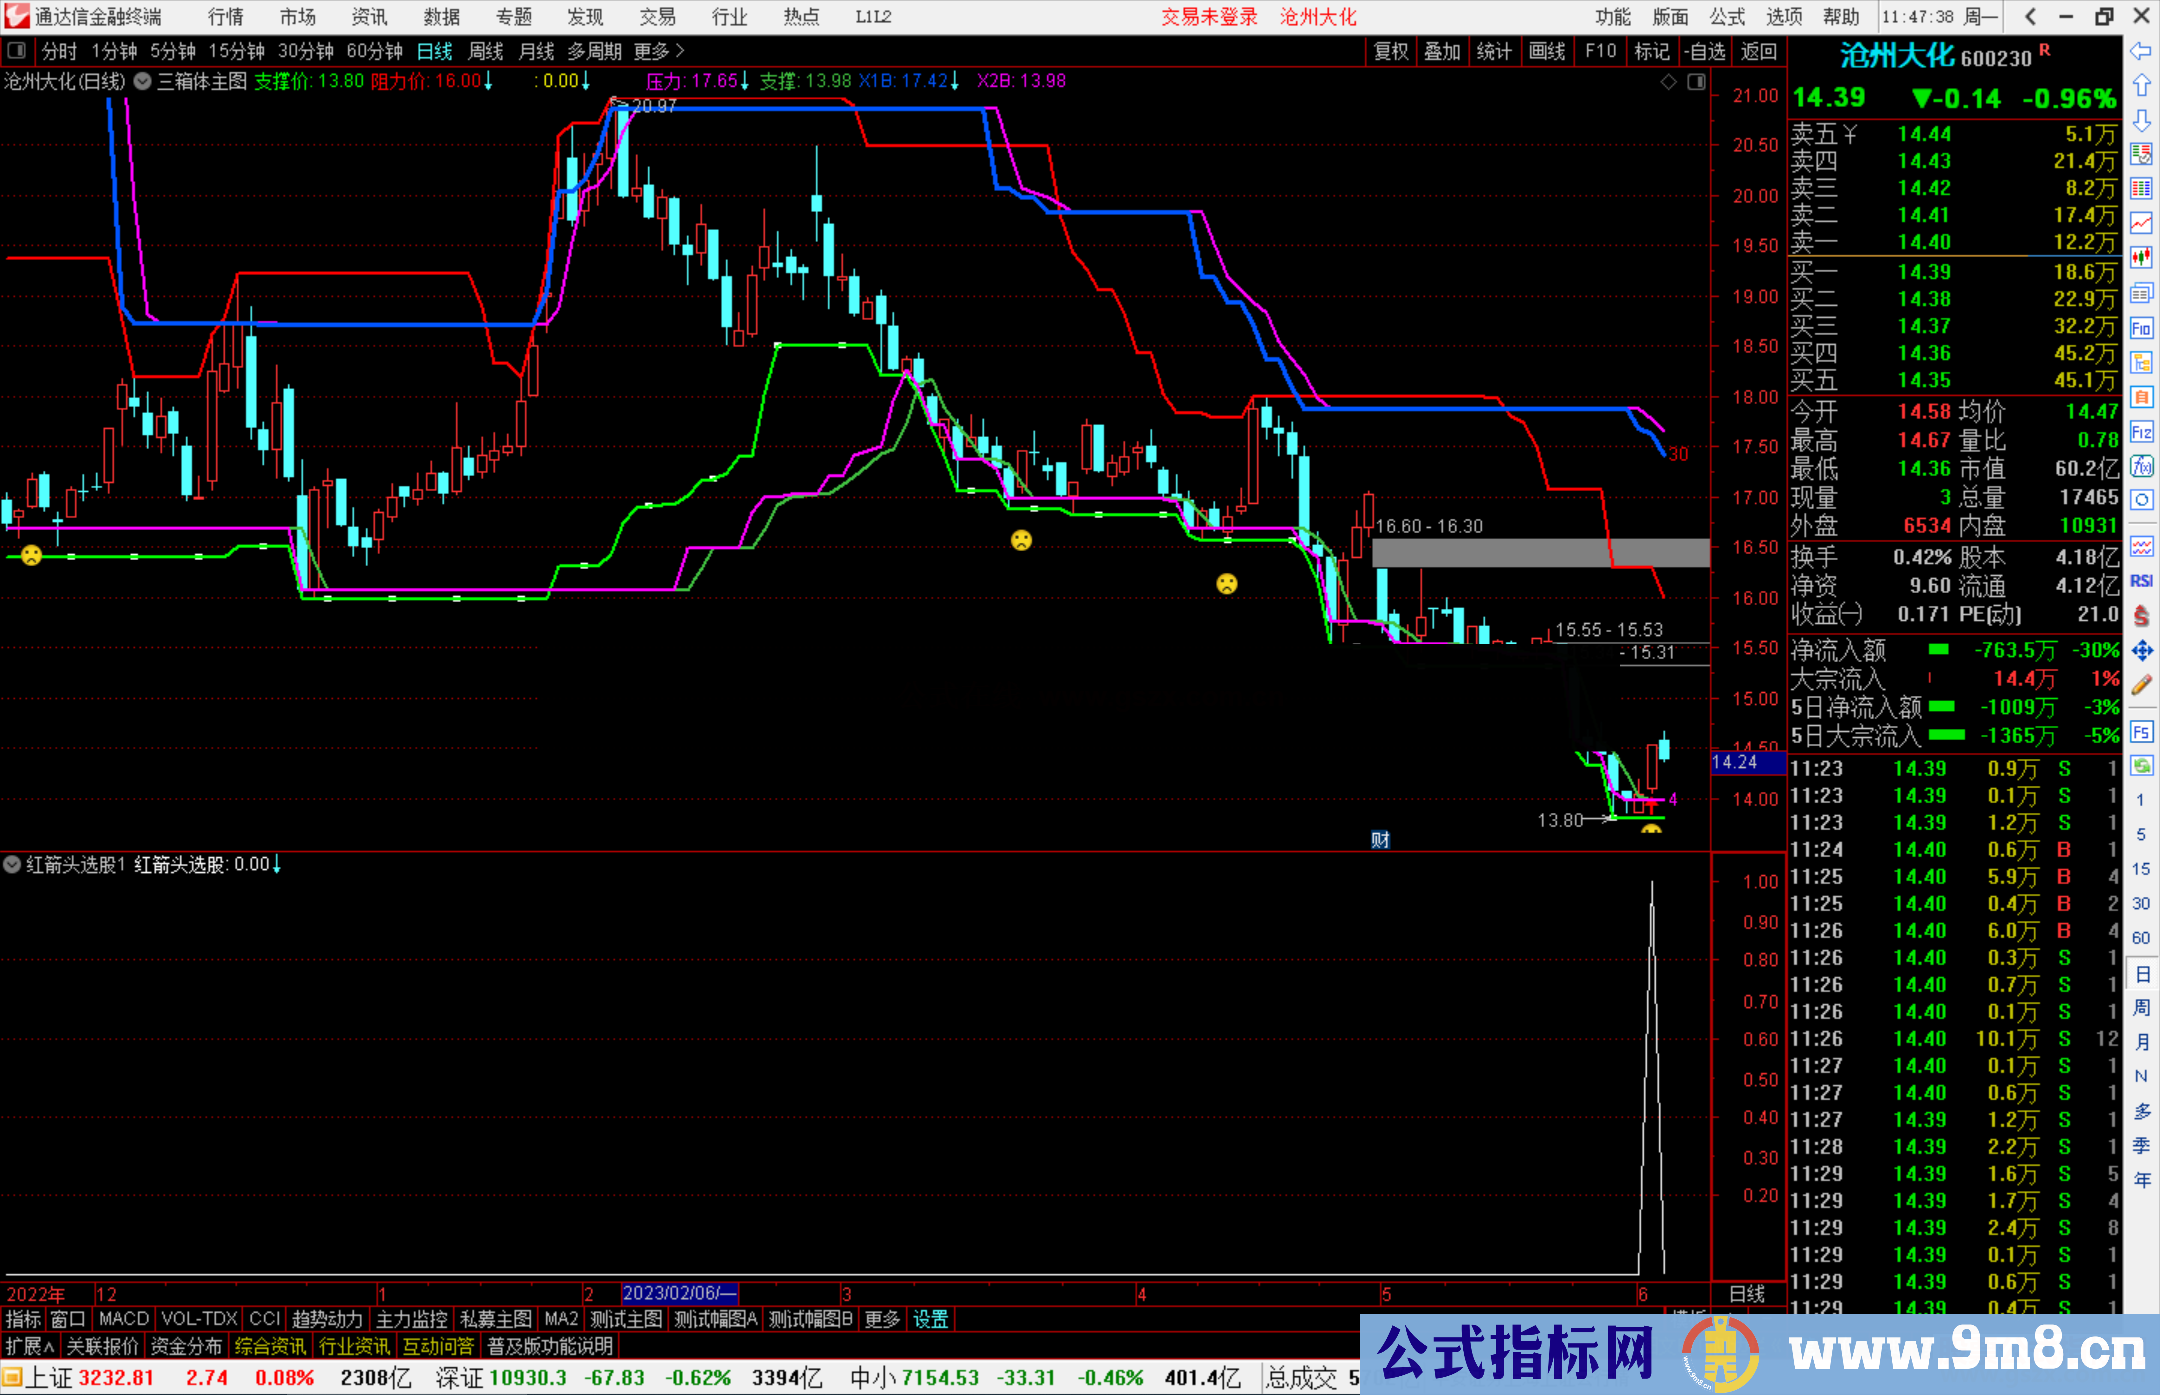Select the MACD indicator tab
The width and height of the screenshot is (2160, 1395).
(124, 1319)
